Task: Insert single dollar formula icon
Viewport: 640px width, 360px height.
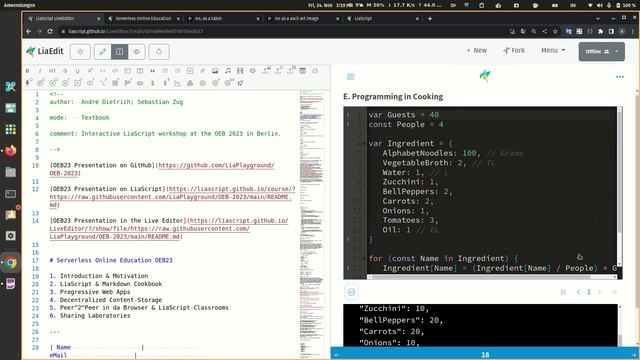Action: coord(153,83)
